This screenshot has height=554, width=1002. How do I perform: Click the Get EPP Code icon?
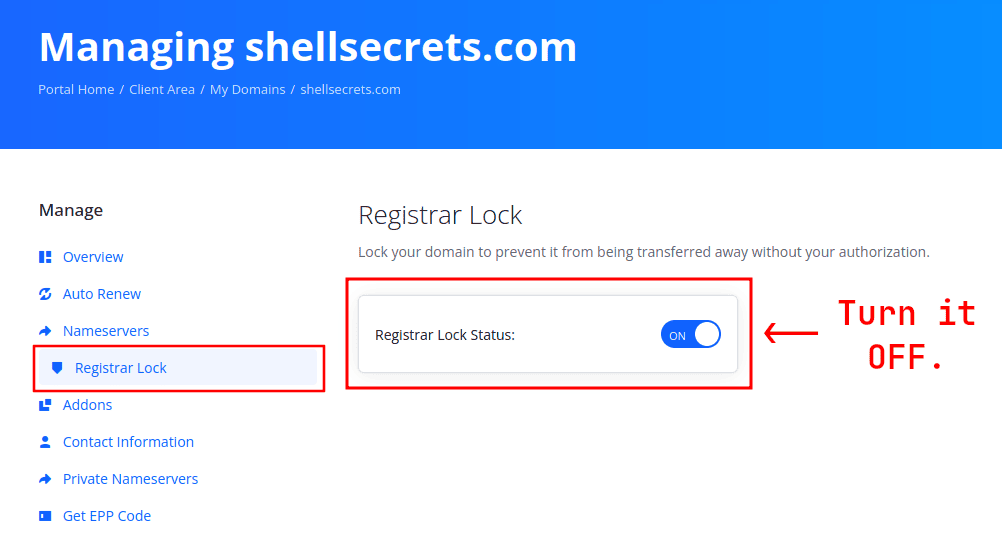coord(45,516)
